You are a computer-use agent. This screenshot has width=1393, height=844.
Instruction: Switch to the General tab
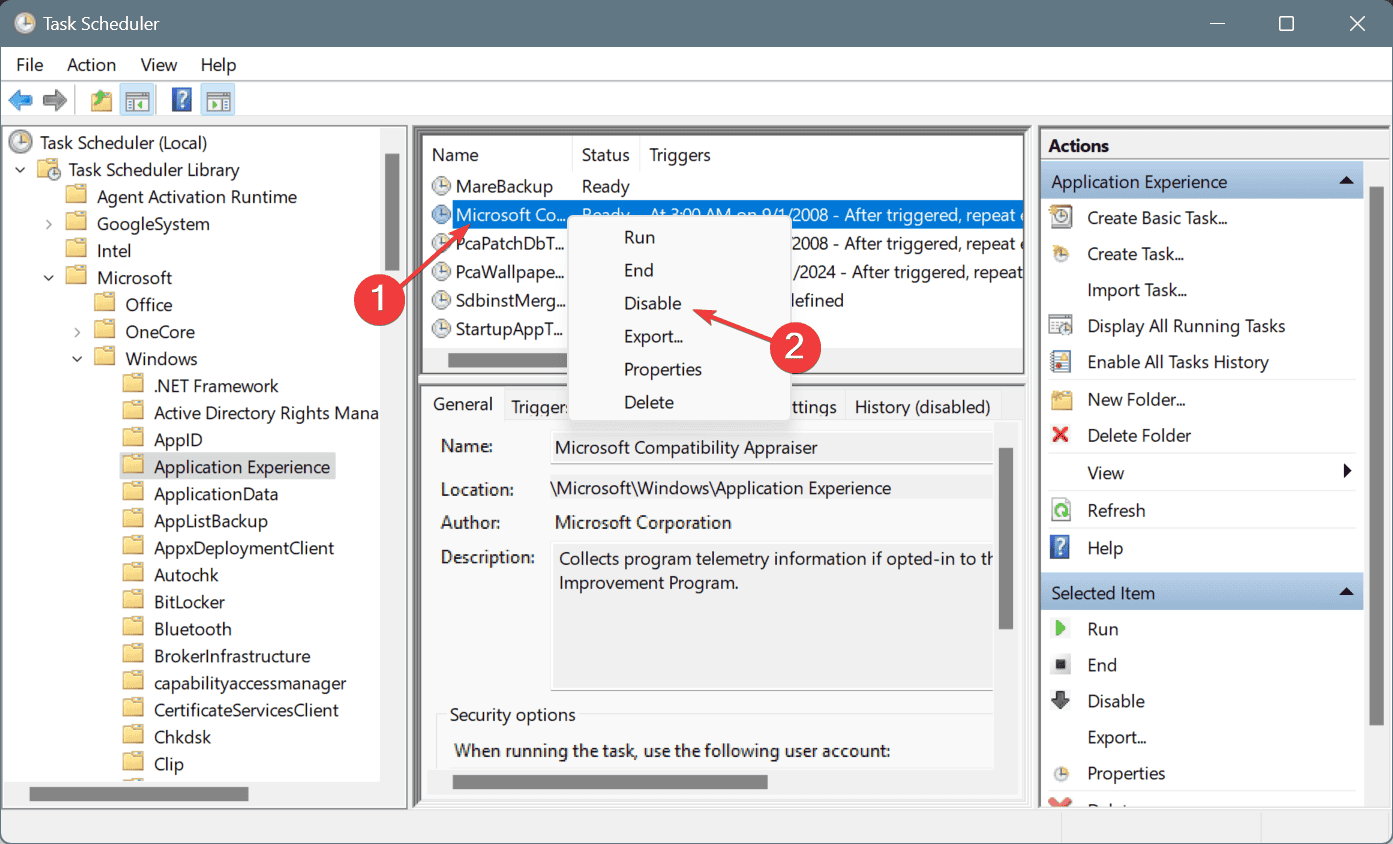[463, 404]
